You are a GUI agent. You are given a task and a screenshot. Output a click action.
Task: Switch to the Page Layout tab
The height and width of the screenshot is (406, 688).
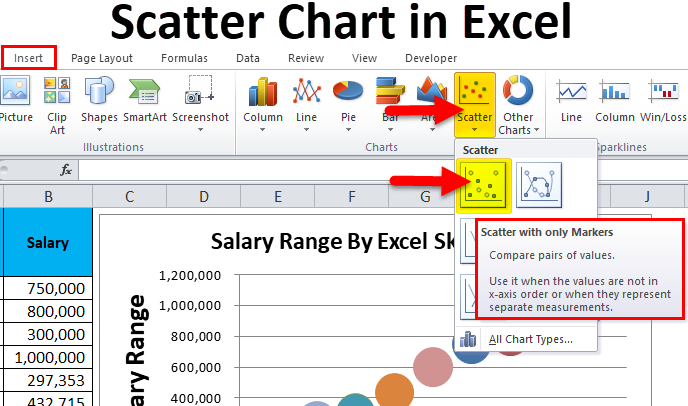point(102,58)
